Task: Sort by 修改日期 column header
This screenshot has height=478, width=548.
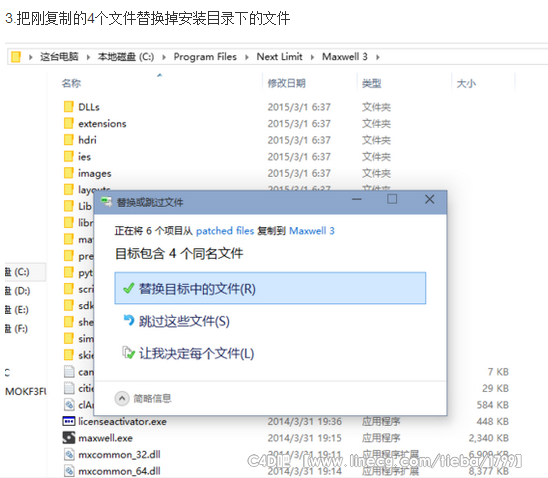Action: (287, 83)
